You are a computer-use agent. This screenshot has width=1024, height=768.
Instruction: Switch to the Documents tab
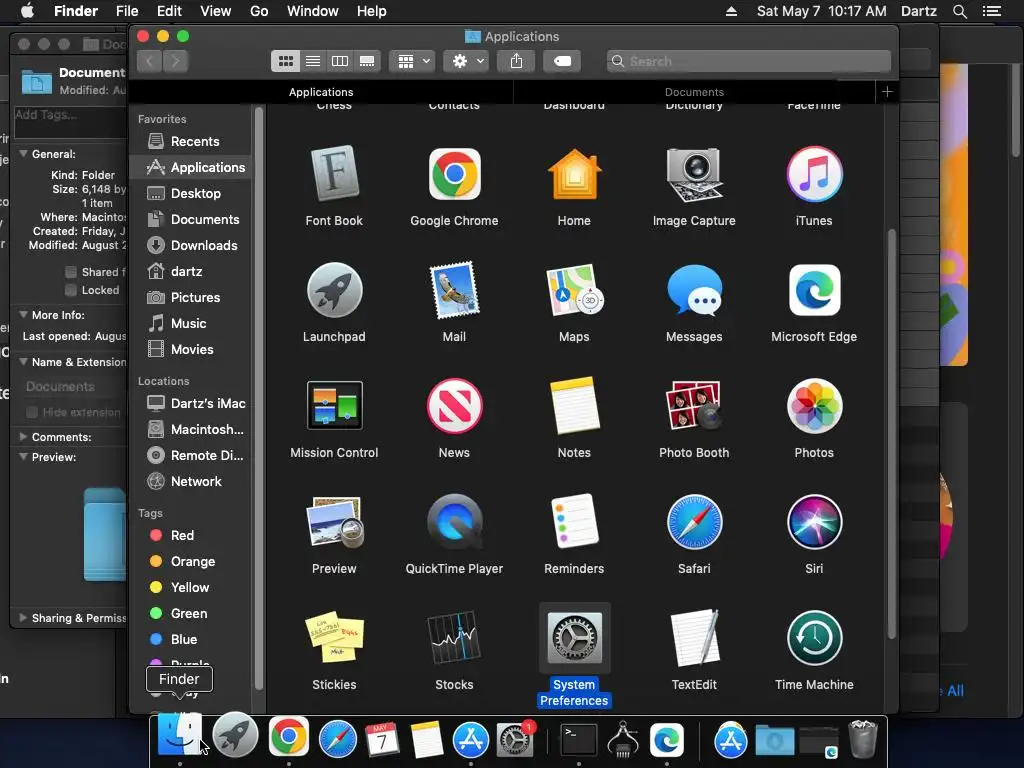(x=694, y=92)
